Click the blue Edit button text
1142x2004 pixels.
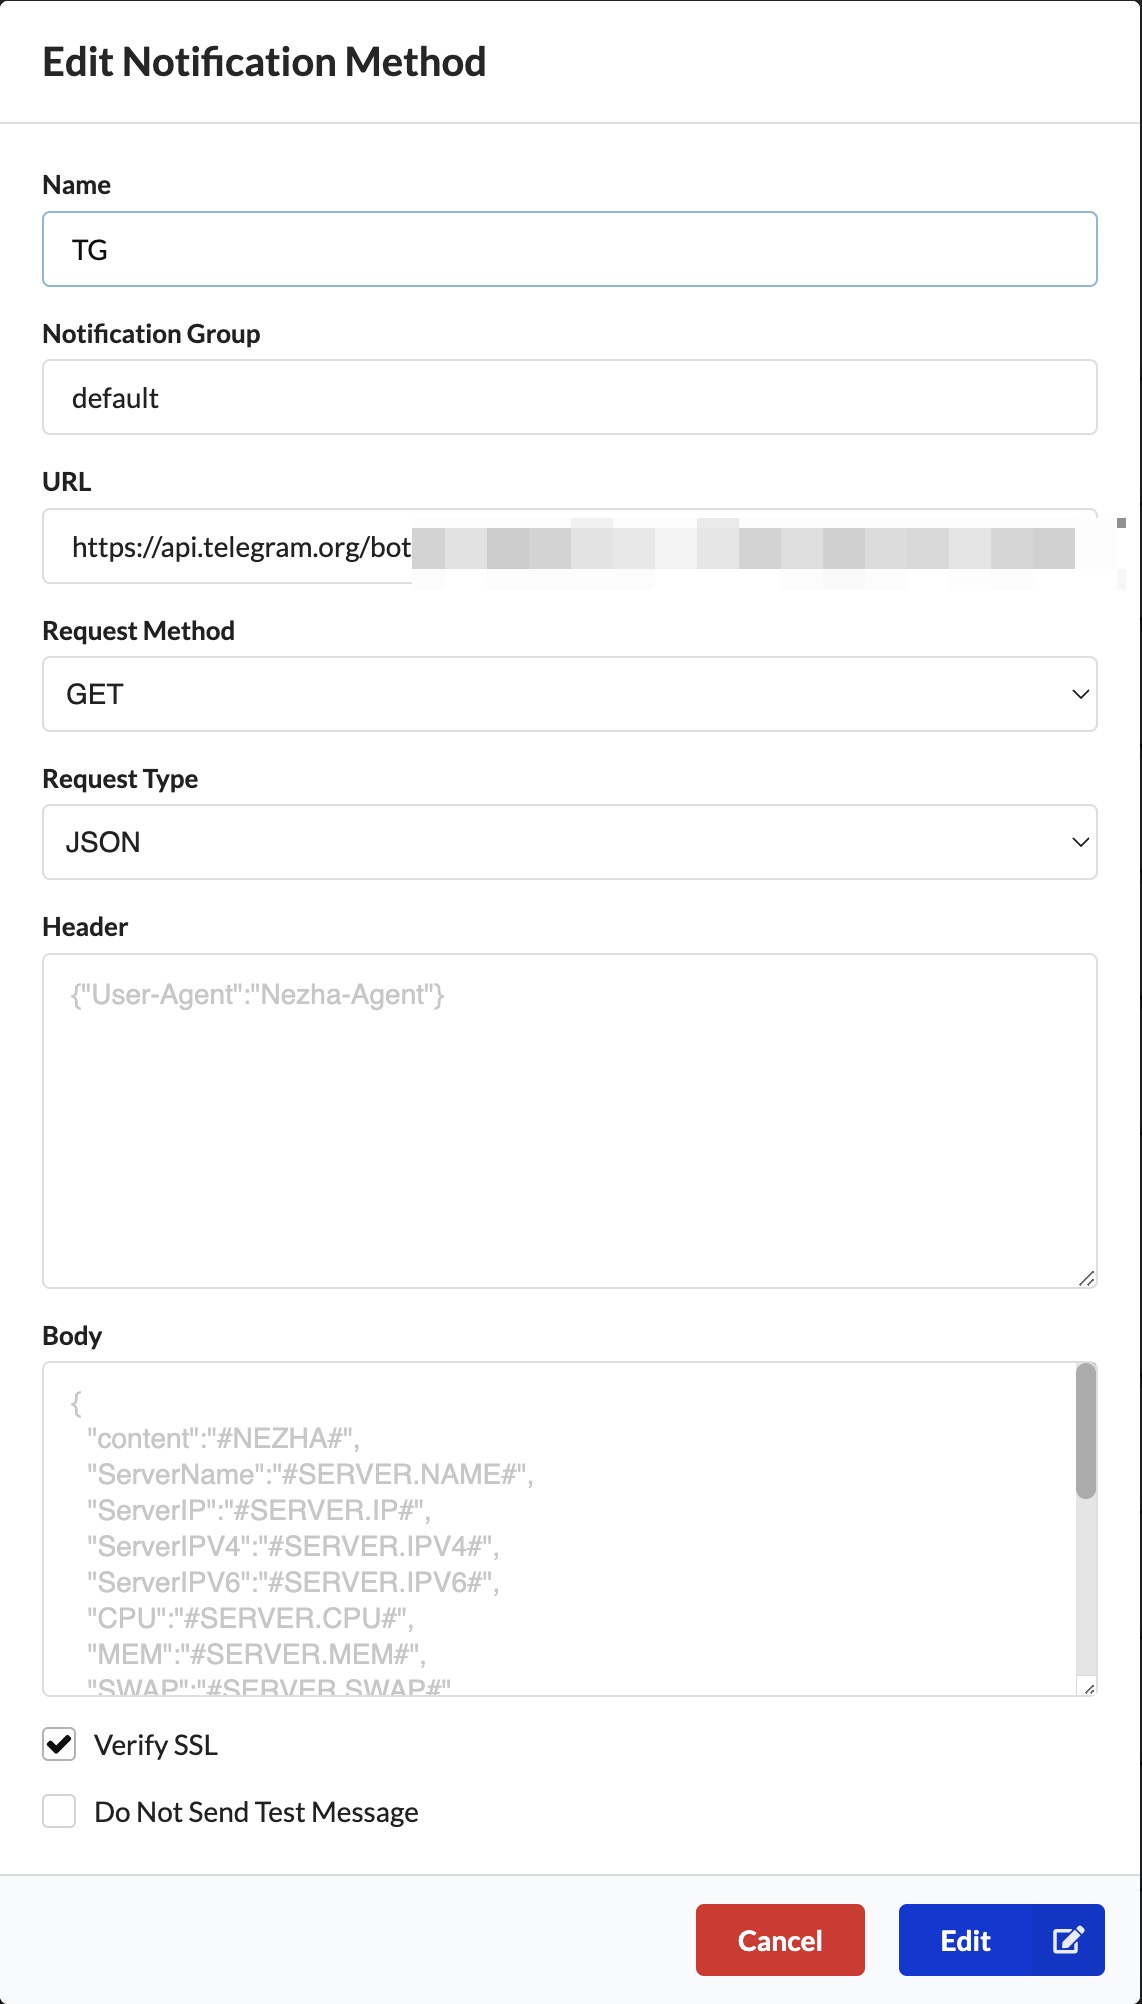tap(965, 1941)
